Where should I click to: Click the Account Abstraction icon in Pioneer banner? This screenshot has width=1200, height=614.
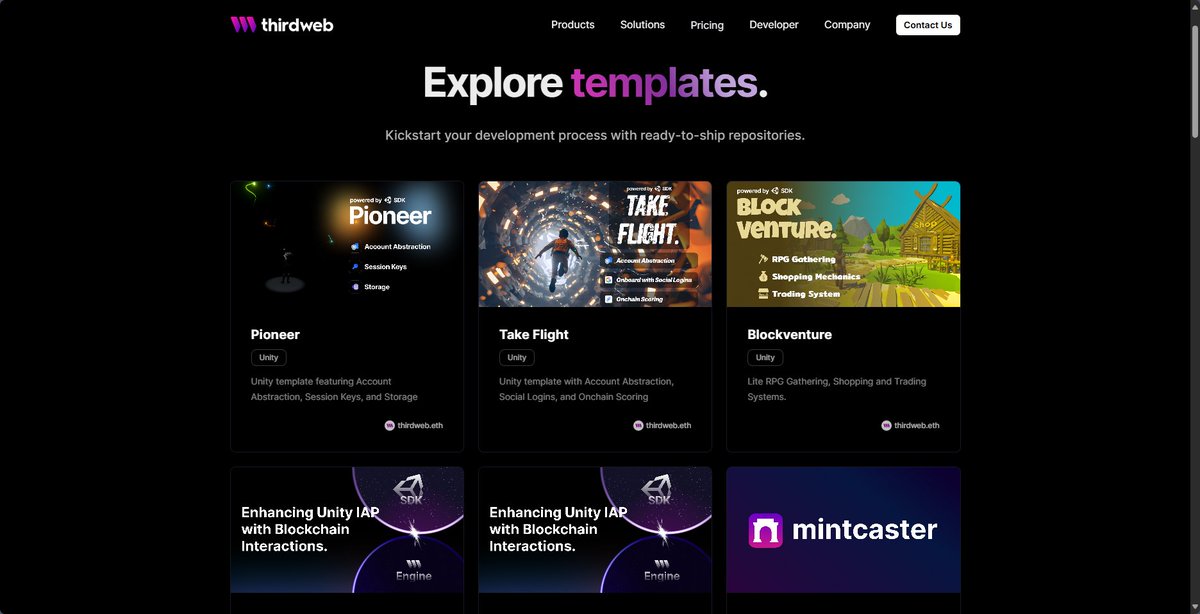click(x=355, y=247)
